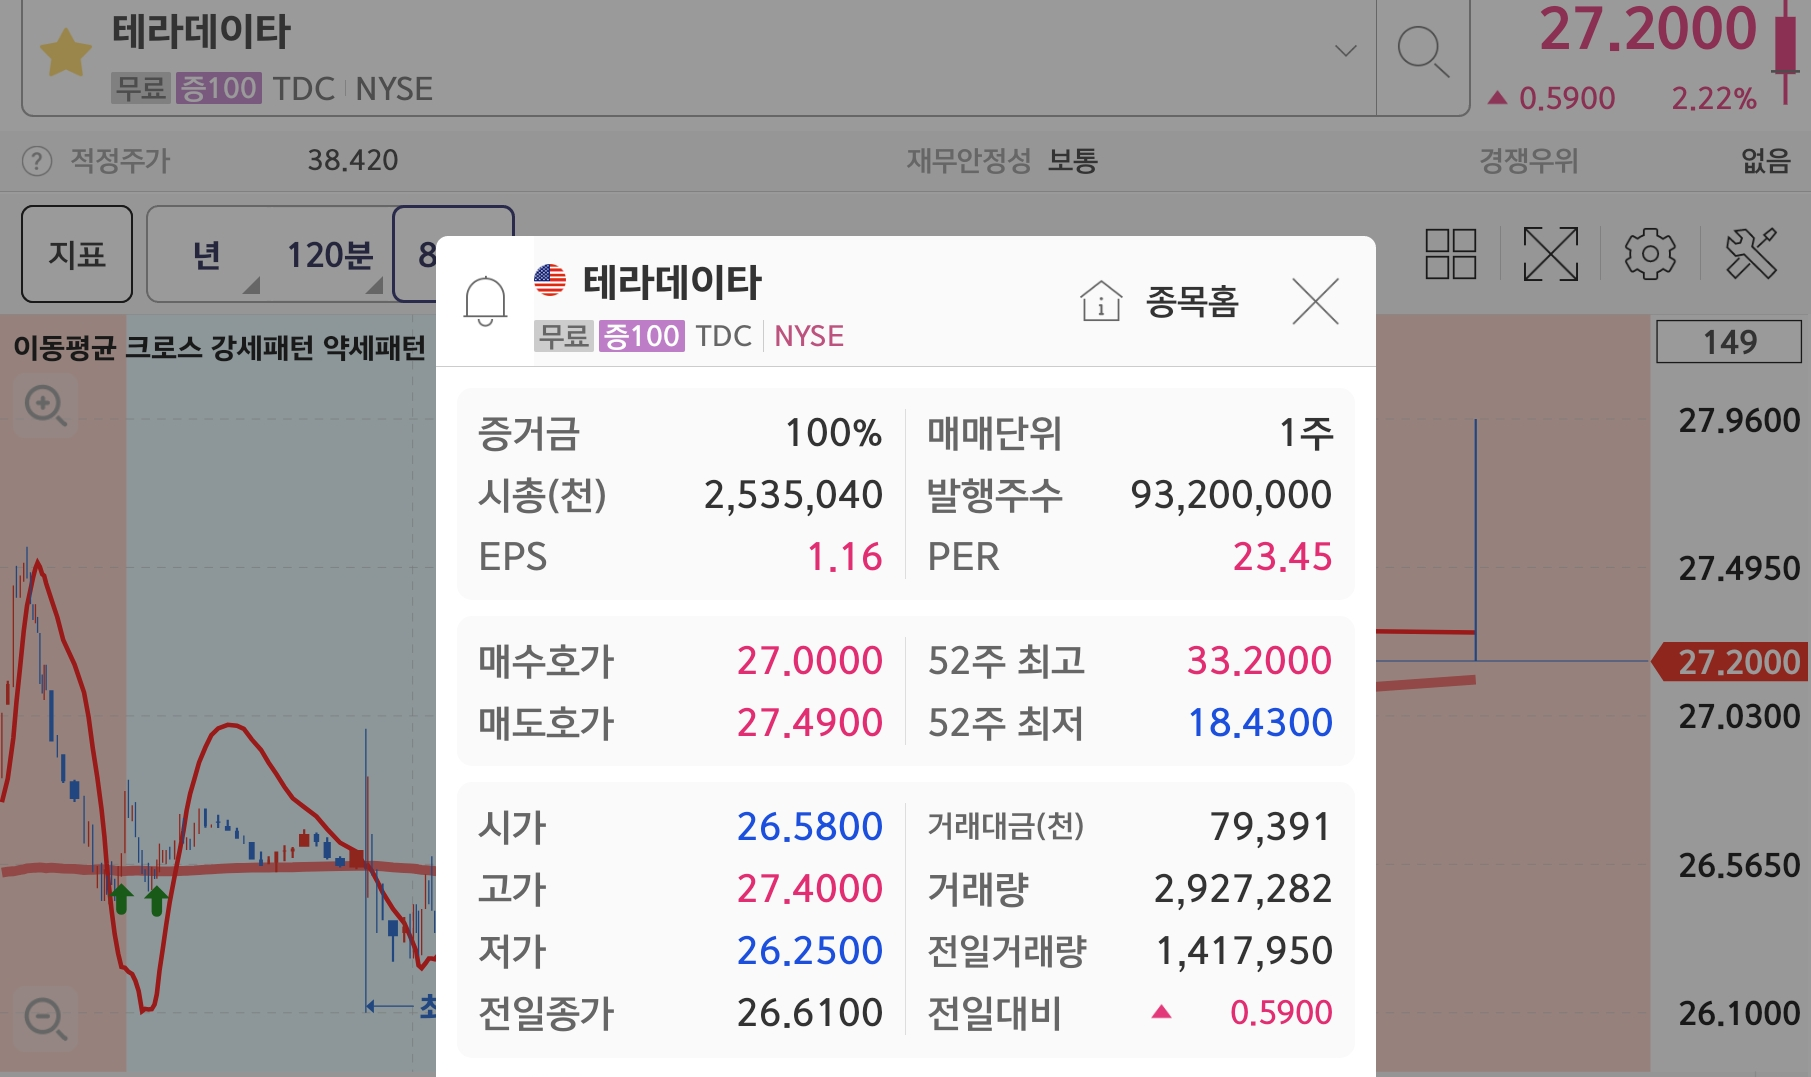This screenshot has width=1811, height=1077.
Task: Select the 약세패턴 indicator label
Action: [374, 348]
